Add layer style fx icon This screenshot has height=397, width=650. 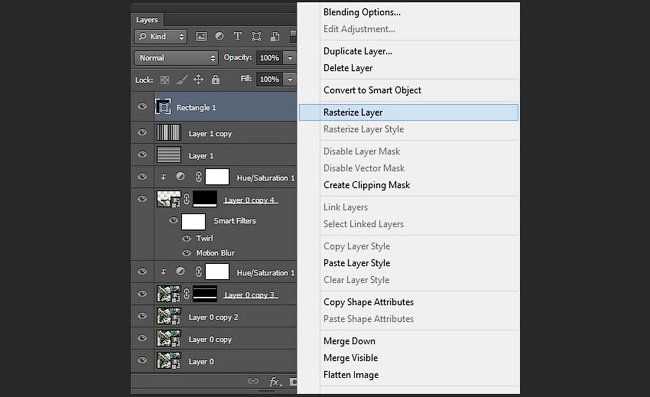[x=274, y=381]
